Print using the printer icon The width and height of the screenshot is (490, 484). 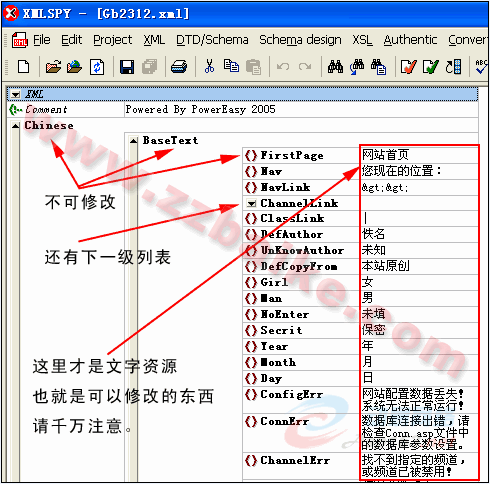click(179, 67)
